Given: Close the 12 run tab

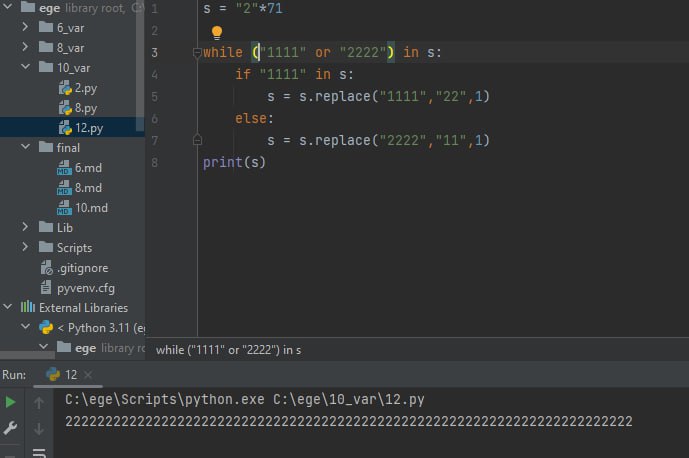Looking at the screenshot, I should click(88, 374).
